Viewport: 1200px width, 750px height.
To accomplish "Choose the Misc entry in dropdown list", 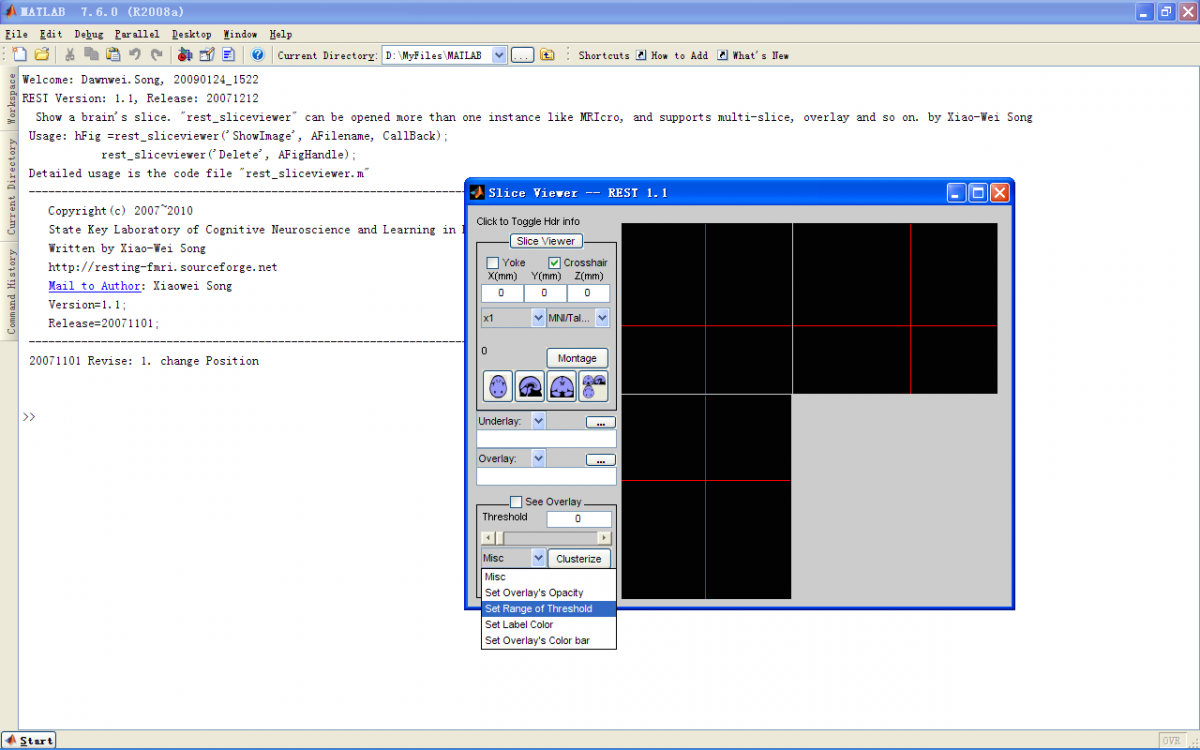I will point(549,577).
